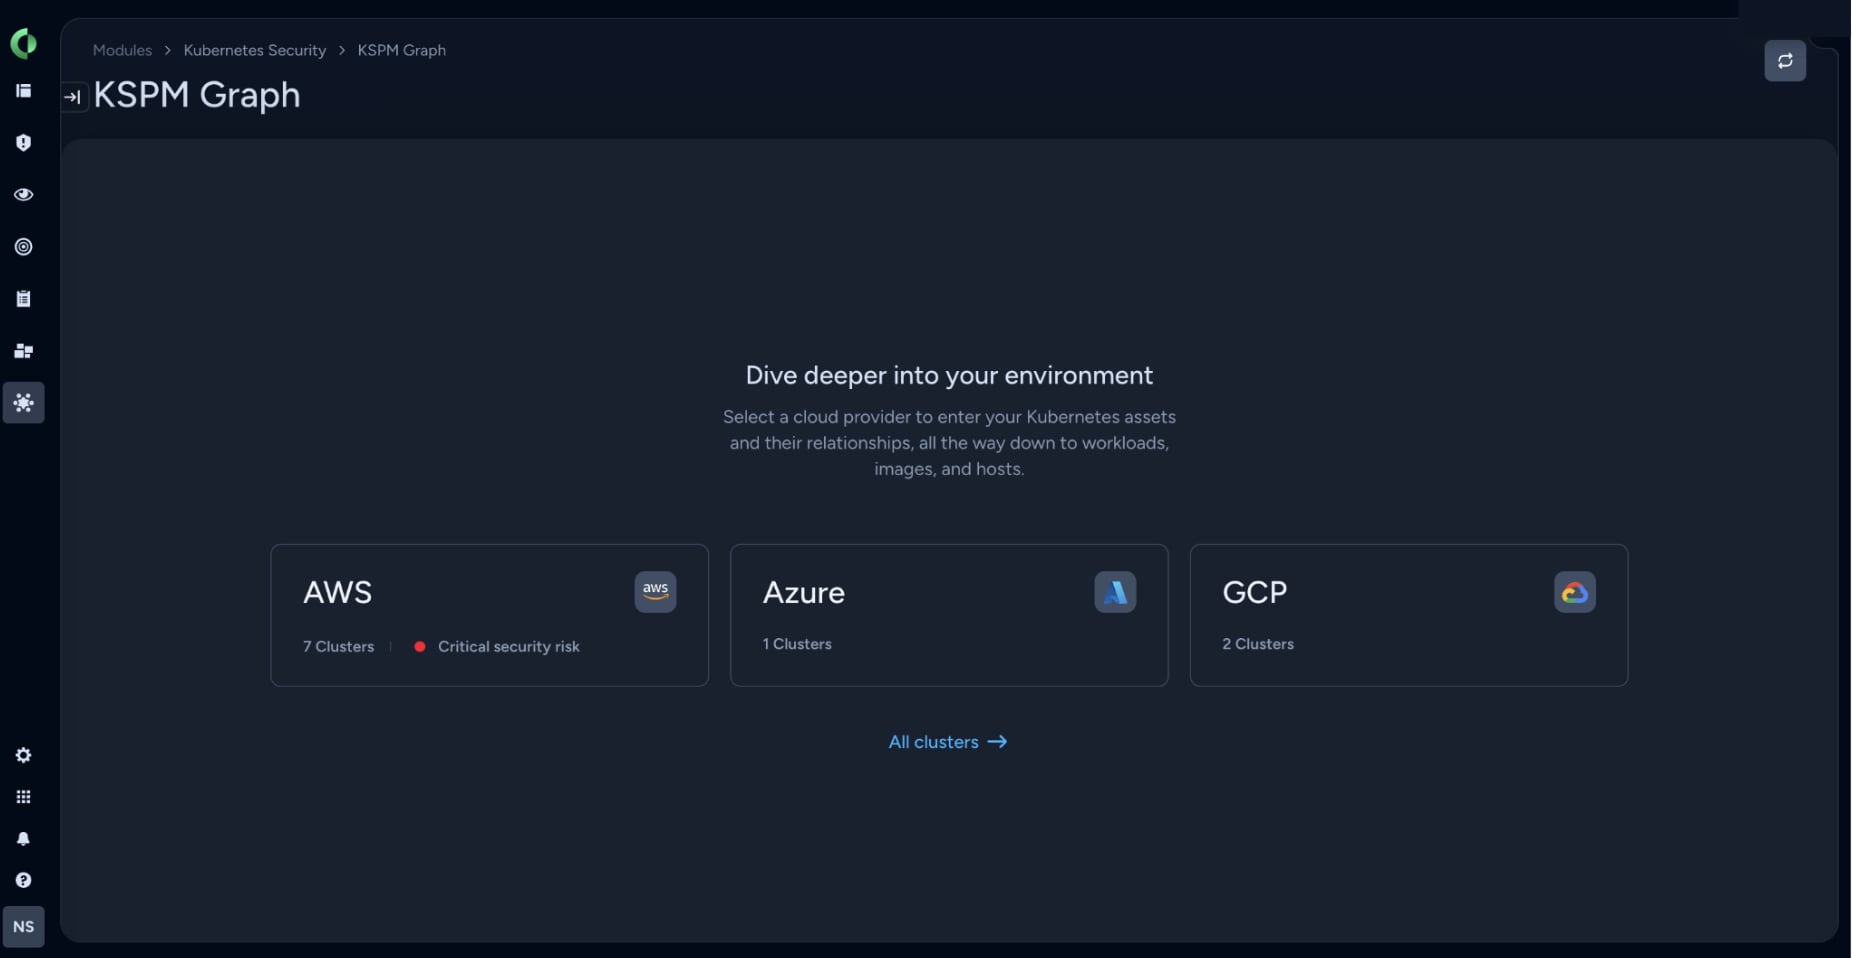The width and height of the screenshot is (1852, 958).
Task: Click the AWS logo icon
Action: click(655, 592)
